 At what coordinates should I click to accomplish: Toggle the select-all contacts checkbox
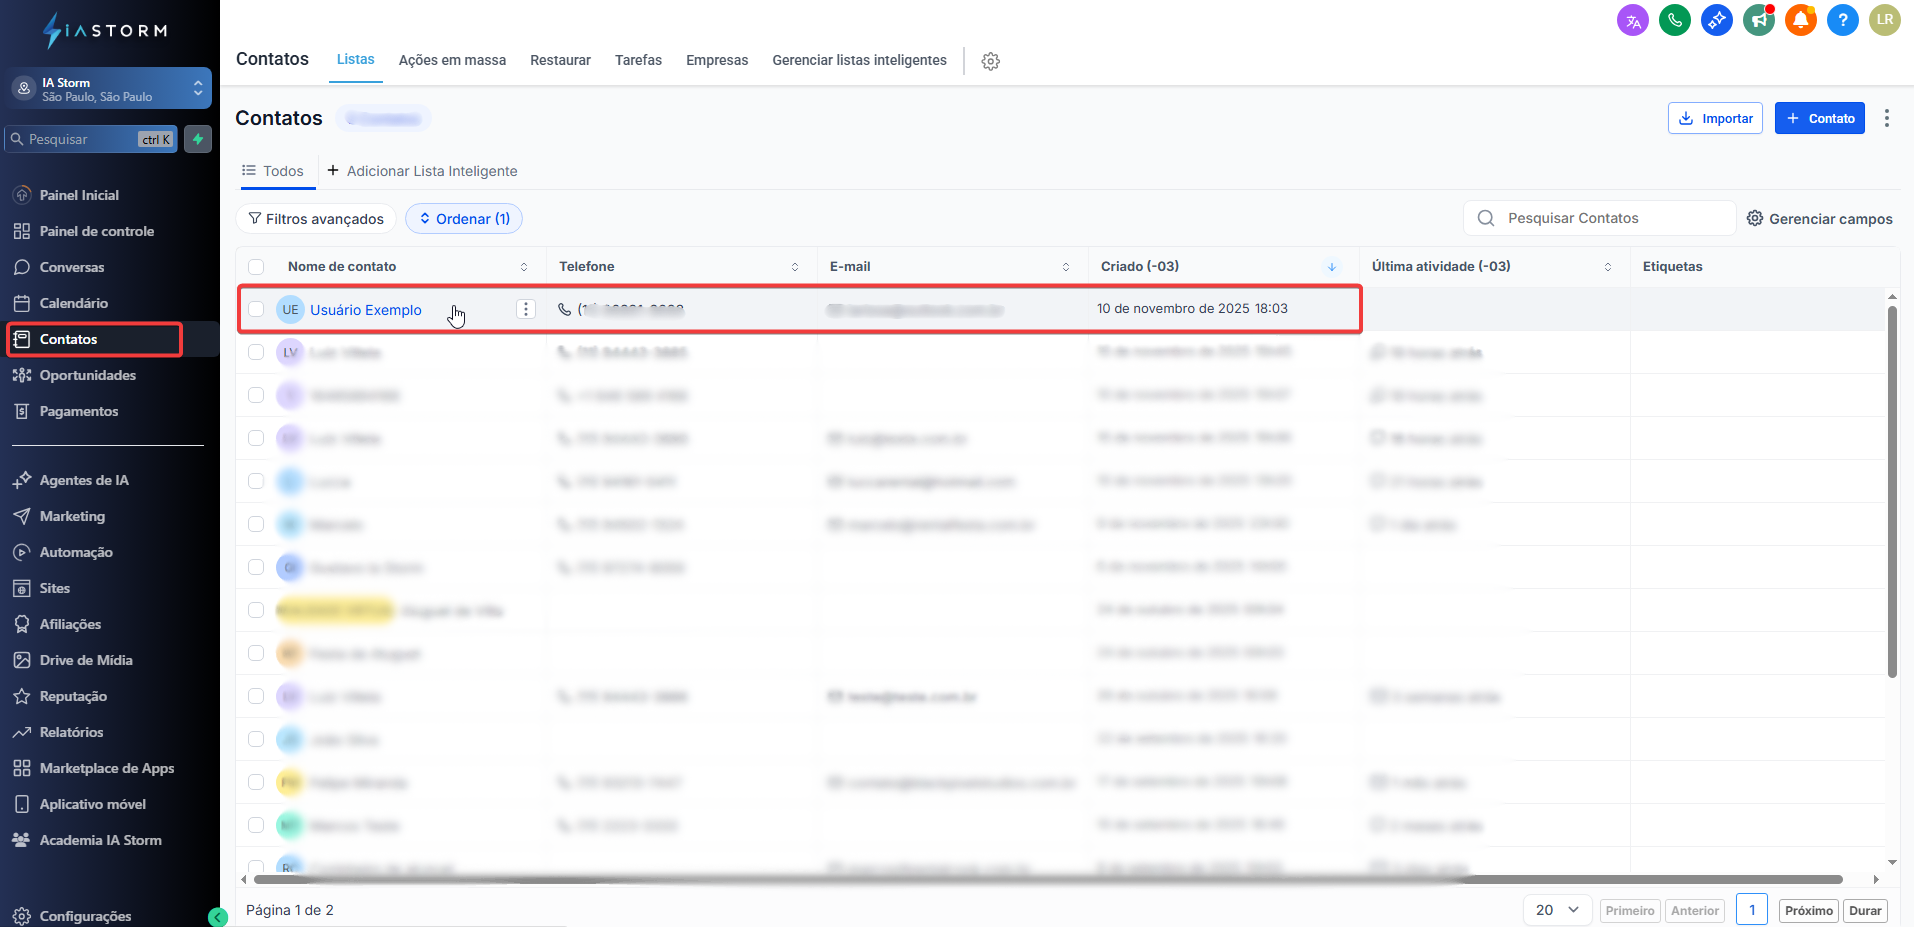(256, 267)
